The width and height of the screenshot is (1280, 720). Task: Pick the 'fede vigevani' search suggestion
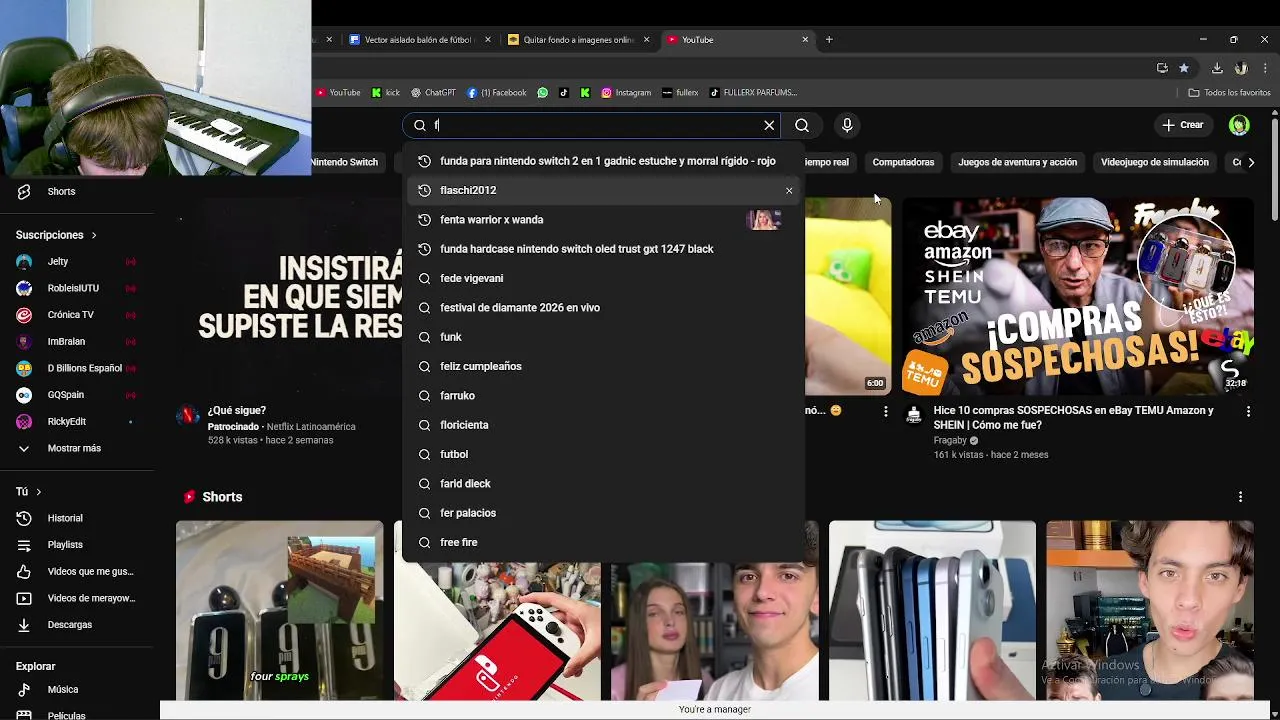pyautogui.click(x=604, y=278)
